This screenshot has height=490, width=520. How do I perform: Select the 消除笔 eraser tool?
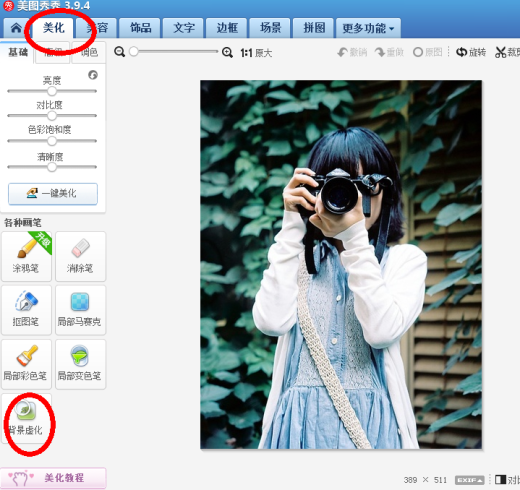(x=80, y=256)
